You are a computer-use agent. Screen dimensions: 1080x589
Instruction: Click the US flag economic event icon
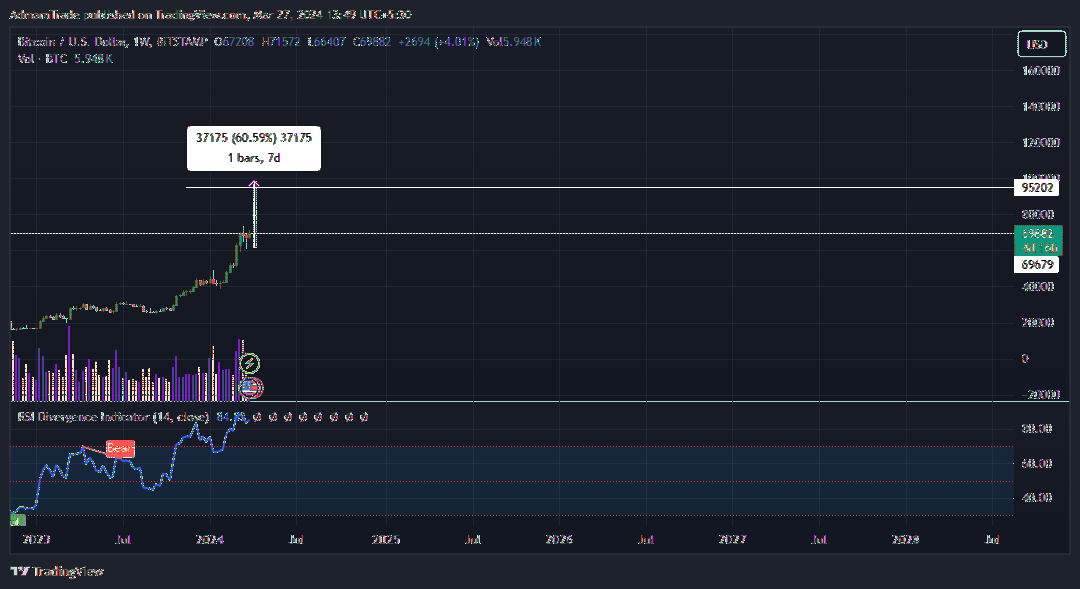252,388
